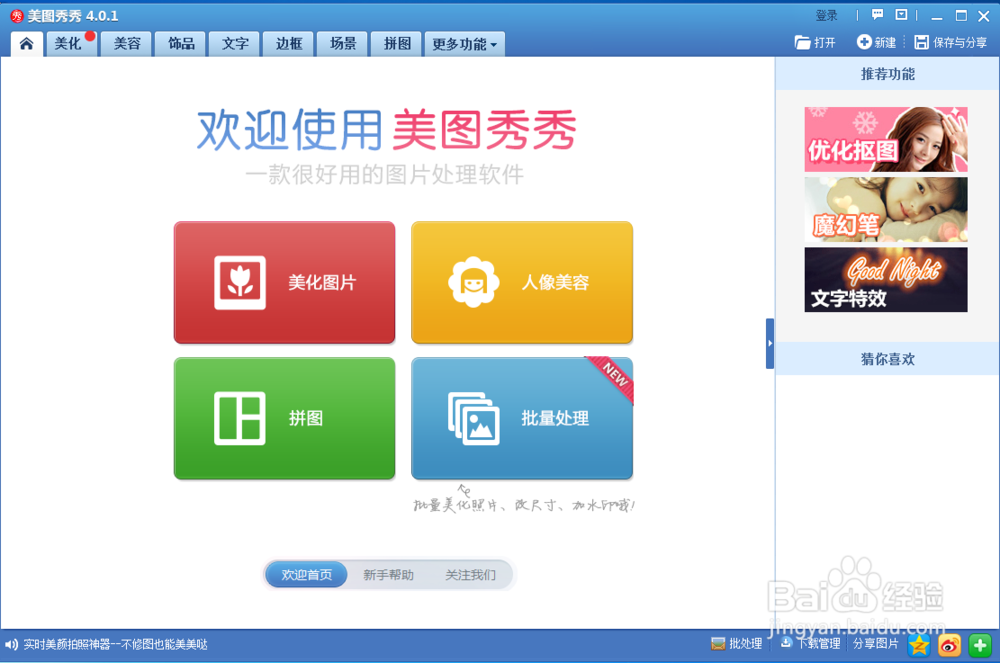Image resolution: width=1000 pixels, height=663 pixels.
Task: Click the green plus share icon
Action: [x=980, y=645]
